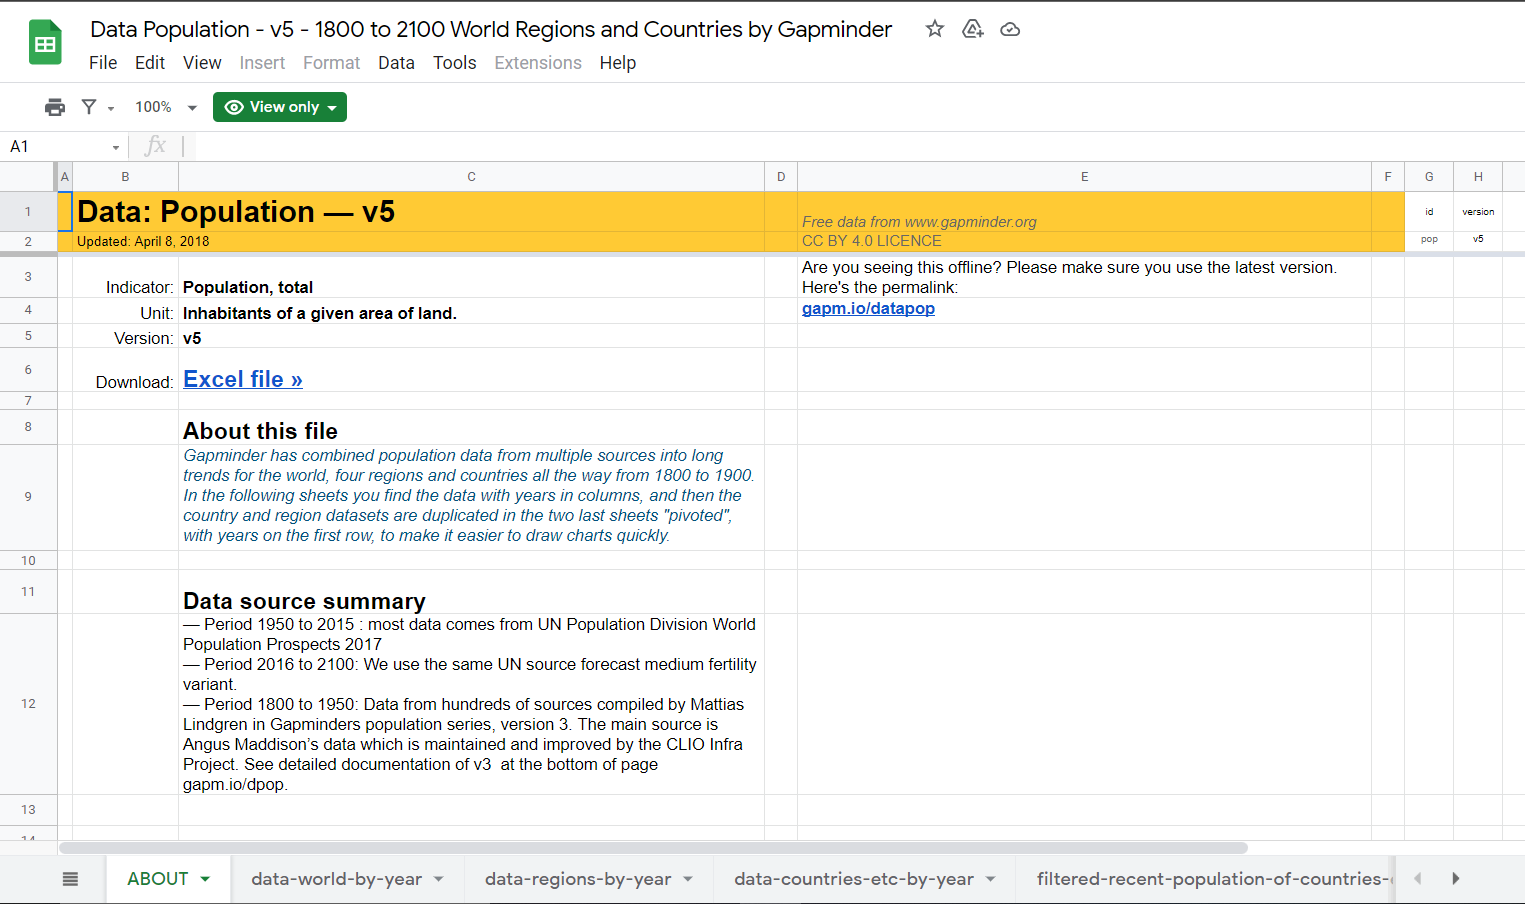Open the Help menu
This screenshot has width=1525, height=904.
coord(618,63)
